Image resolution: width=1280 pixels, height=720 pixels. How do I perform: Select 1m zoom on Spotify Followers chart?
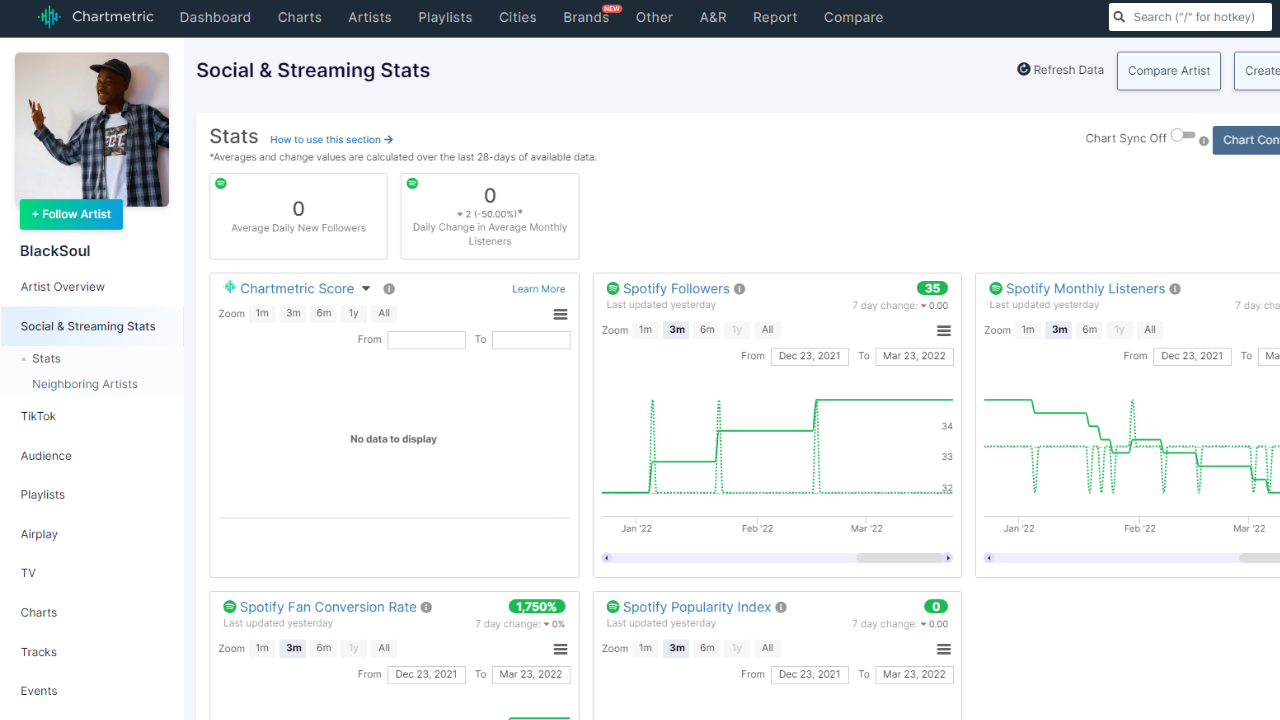pyautogui.click(x=646, y=330)
